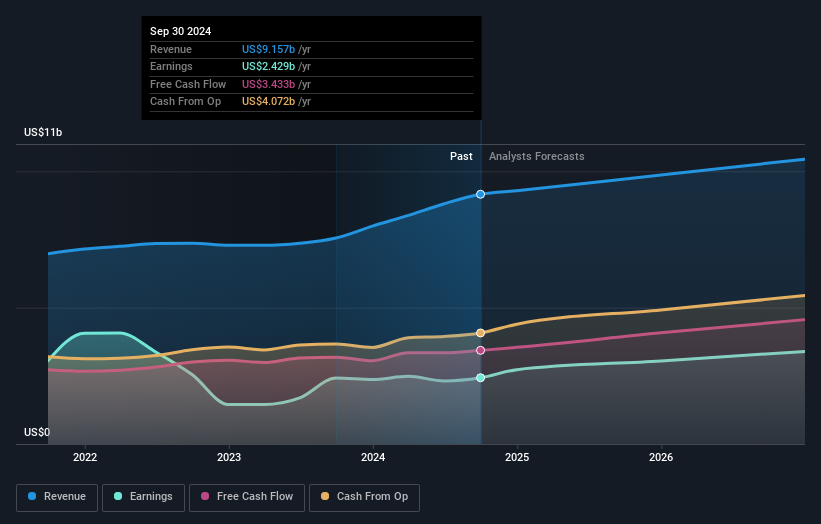Image resolution: width=821 pixels, height=524 pixels.
Task: Click the US$4.072b cash from op value
Action: (268, 102)
